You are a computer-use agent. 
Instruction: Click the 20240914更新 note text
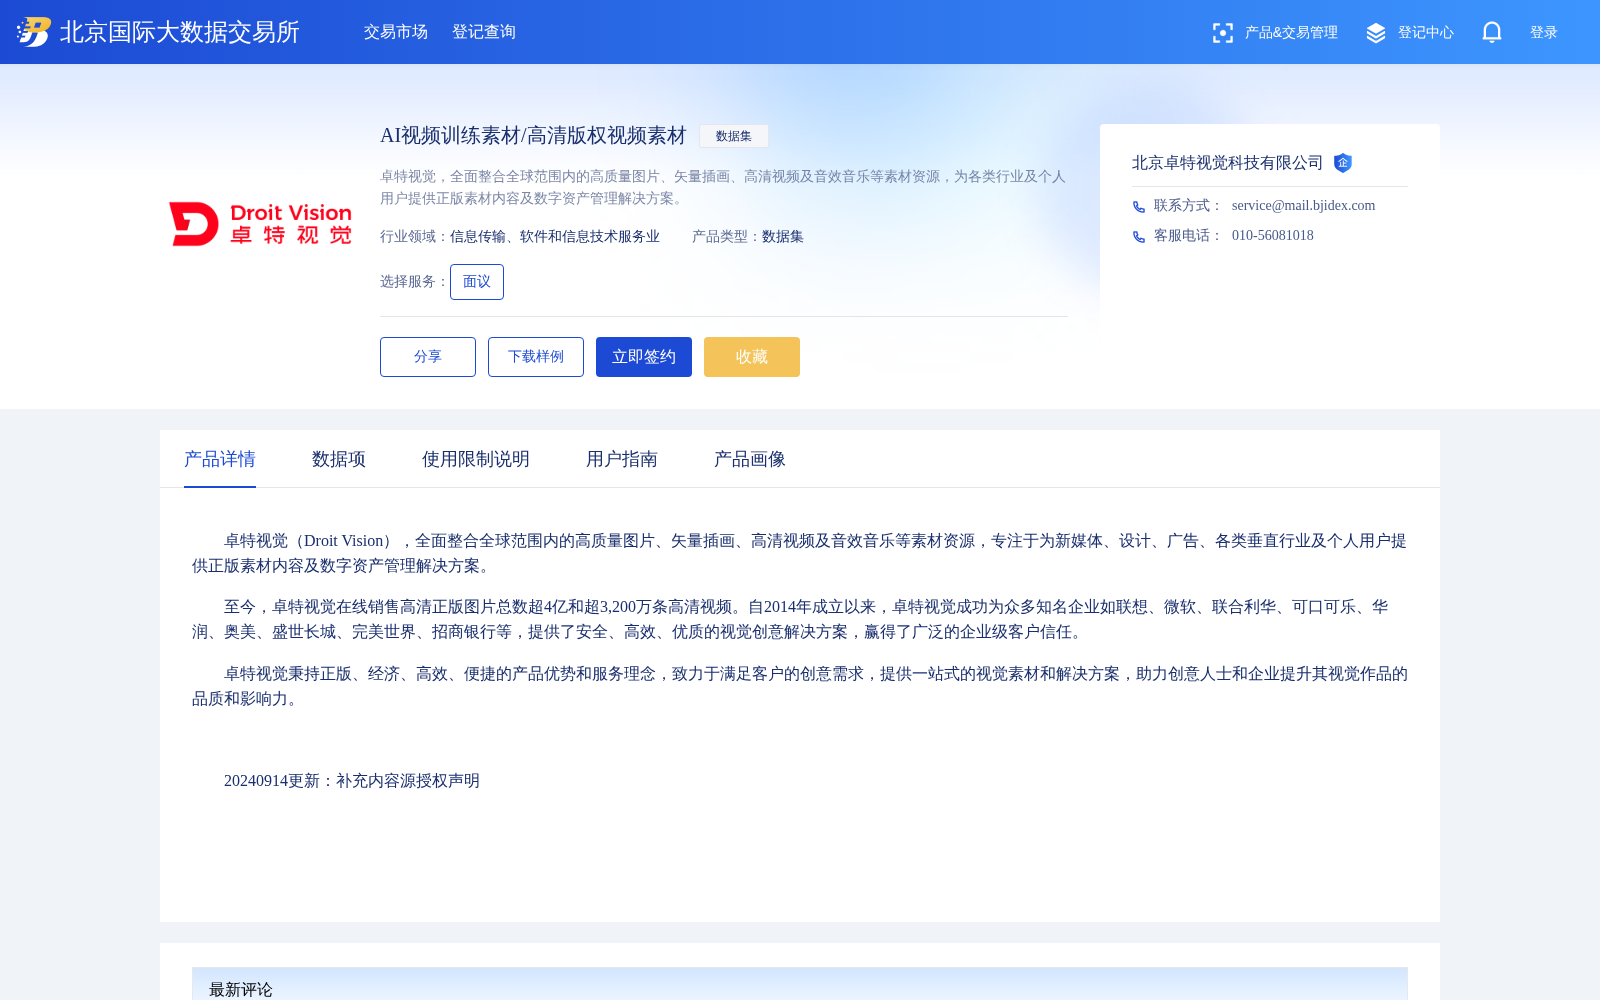352,781
